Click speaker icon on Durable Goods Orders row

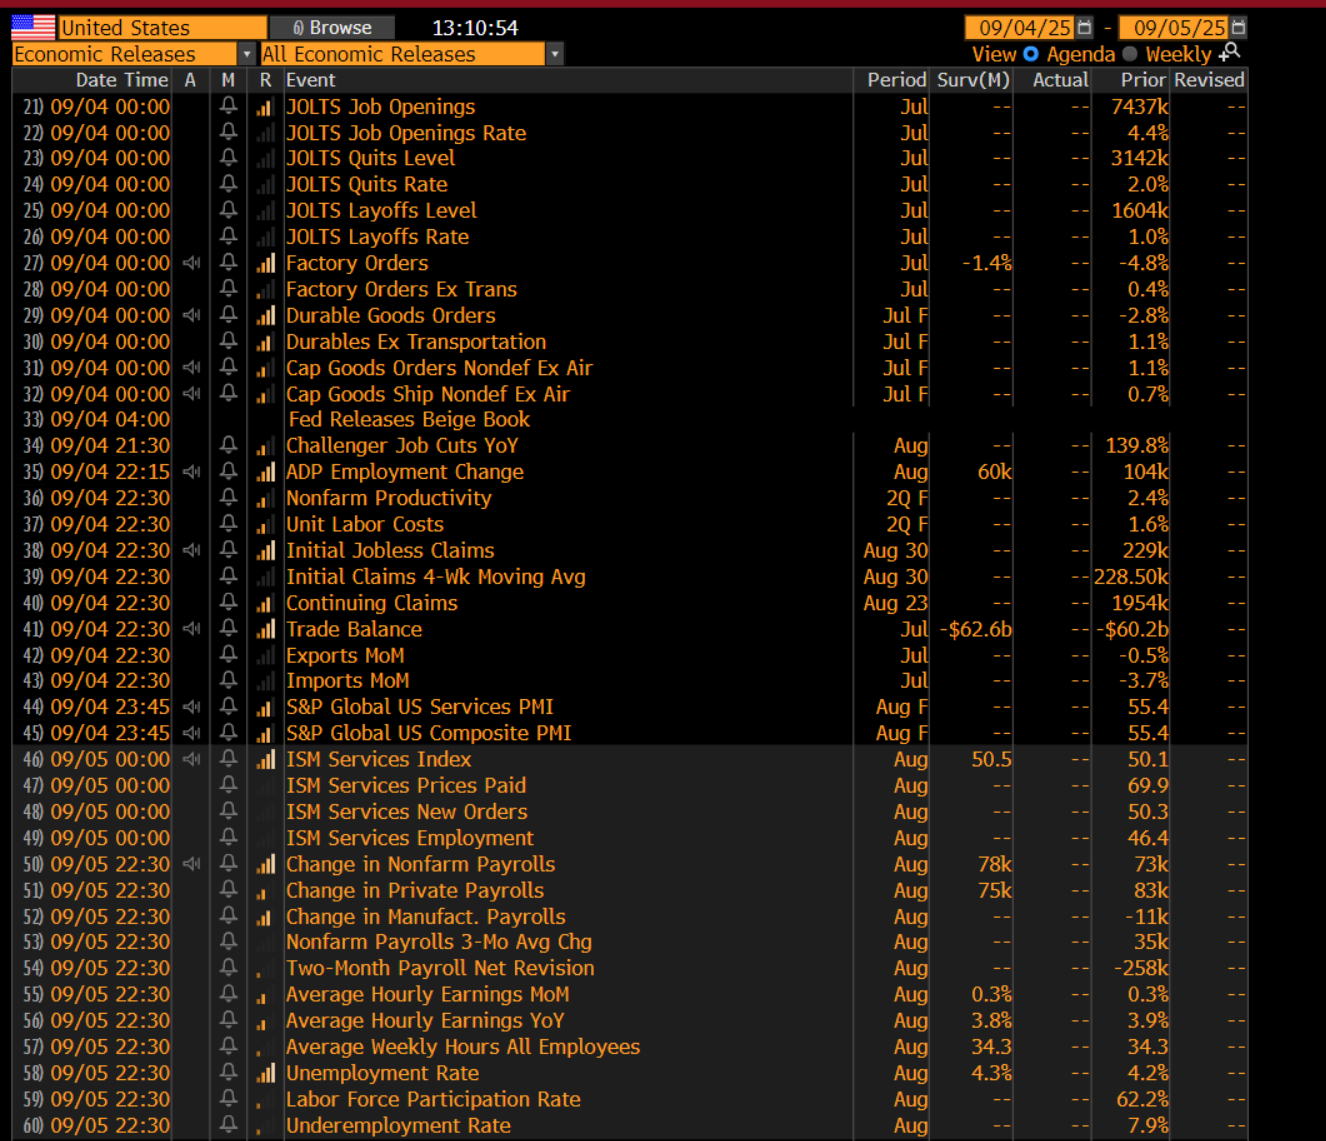tap(192, 315)
